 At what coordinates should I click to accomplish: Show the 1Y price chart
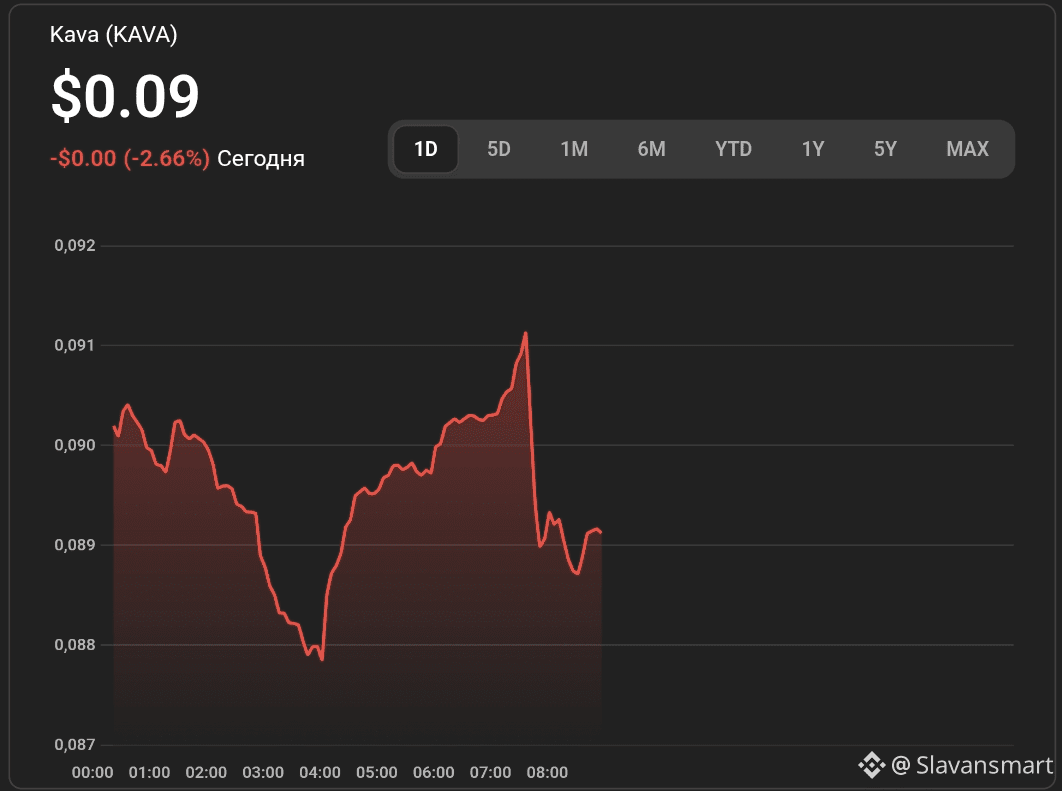[813, 149]
